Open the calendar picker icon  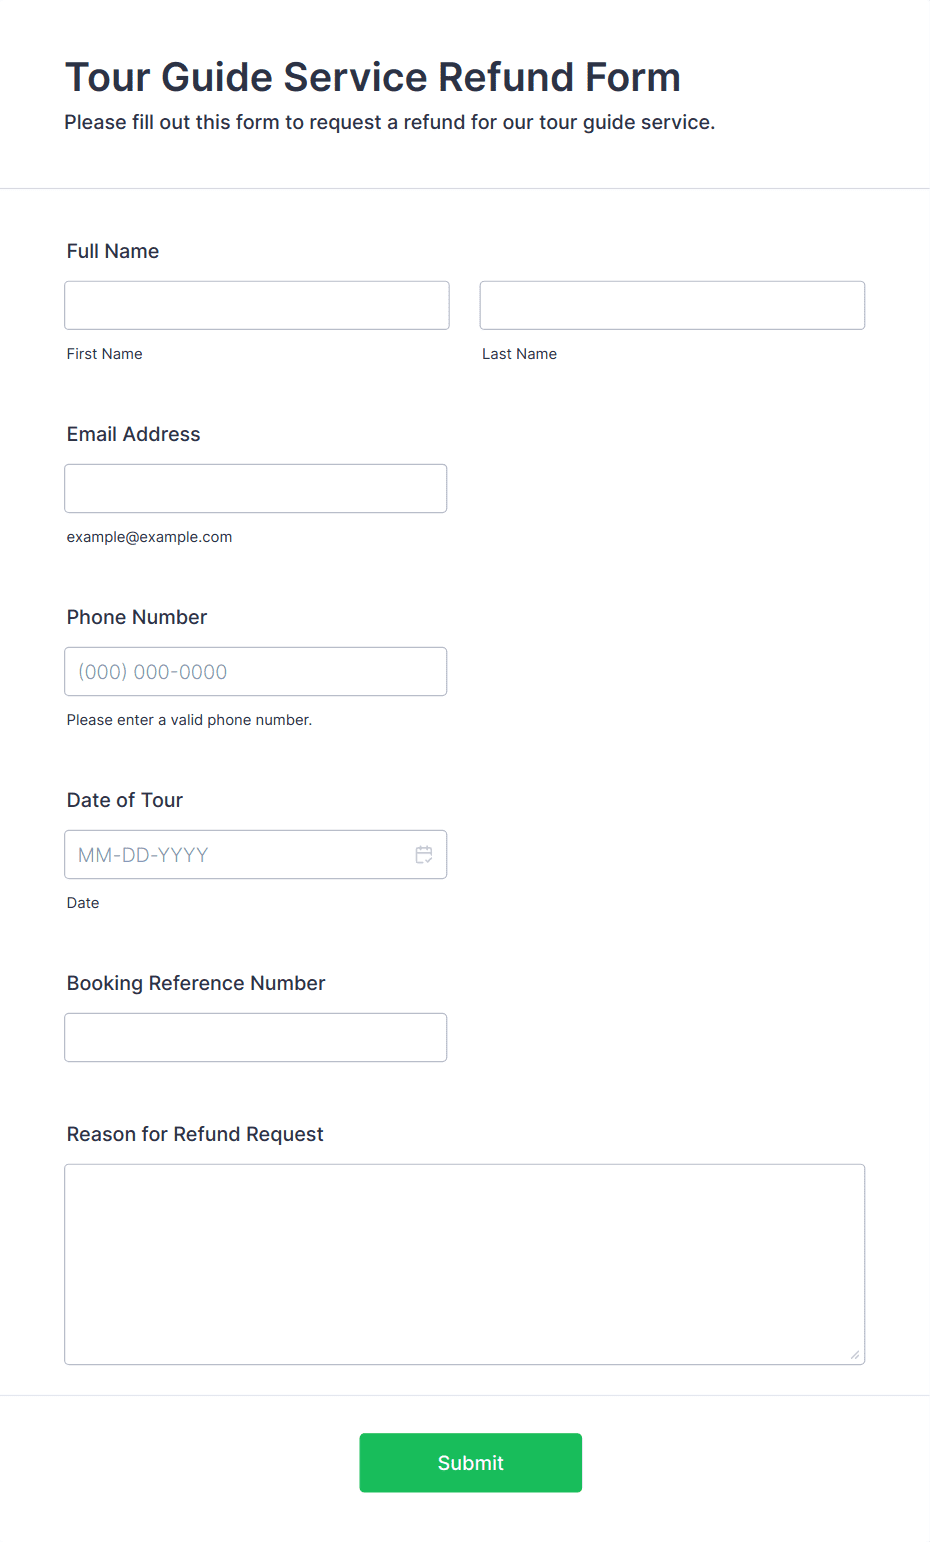[424, 855]
